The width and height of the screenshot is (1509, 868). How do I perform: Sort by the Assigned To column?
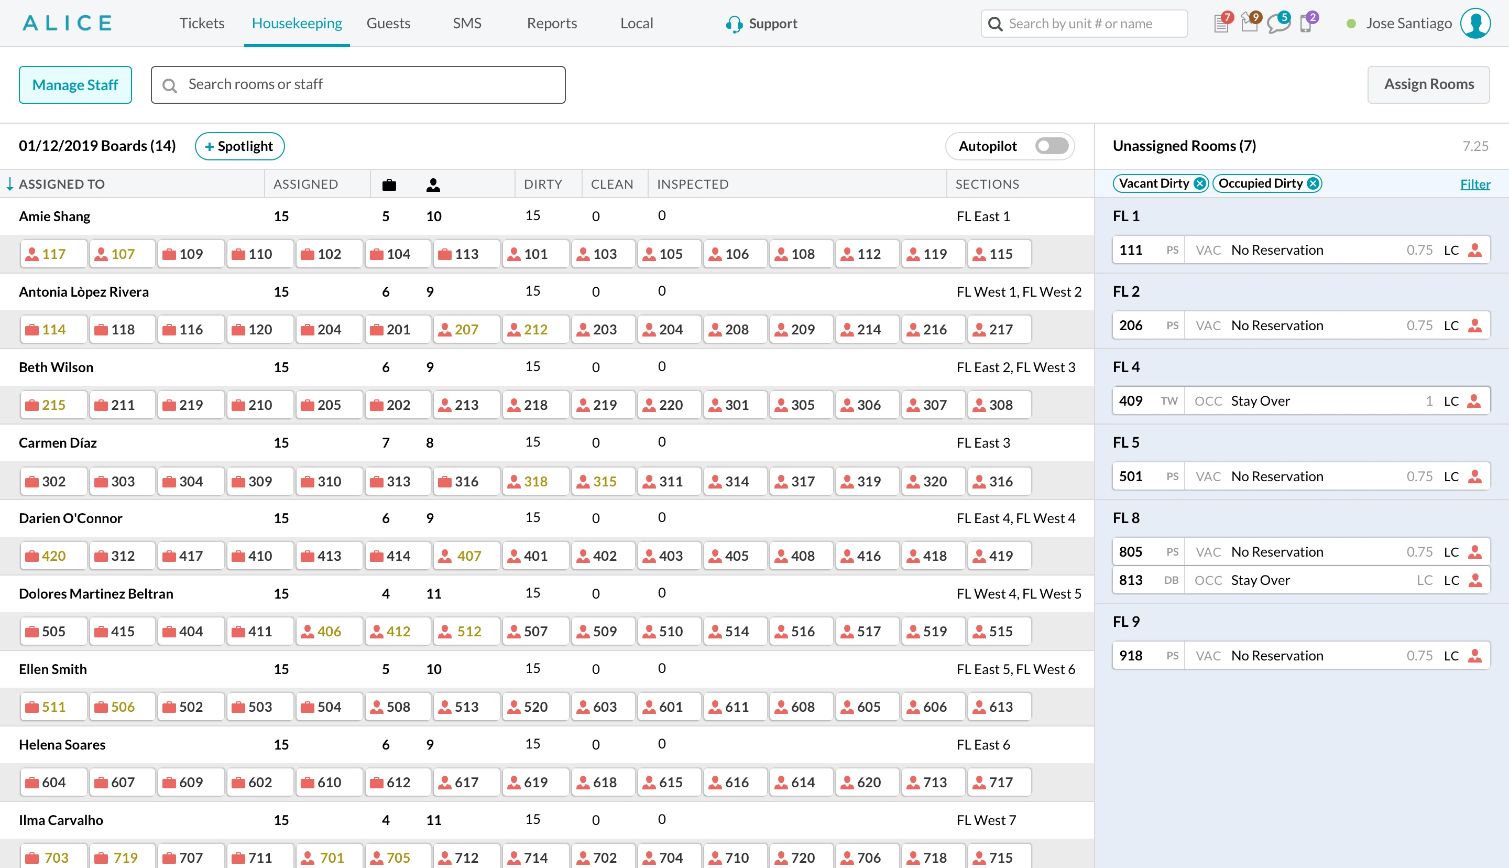coord(61,184)
